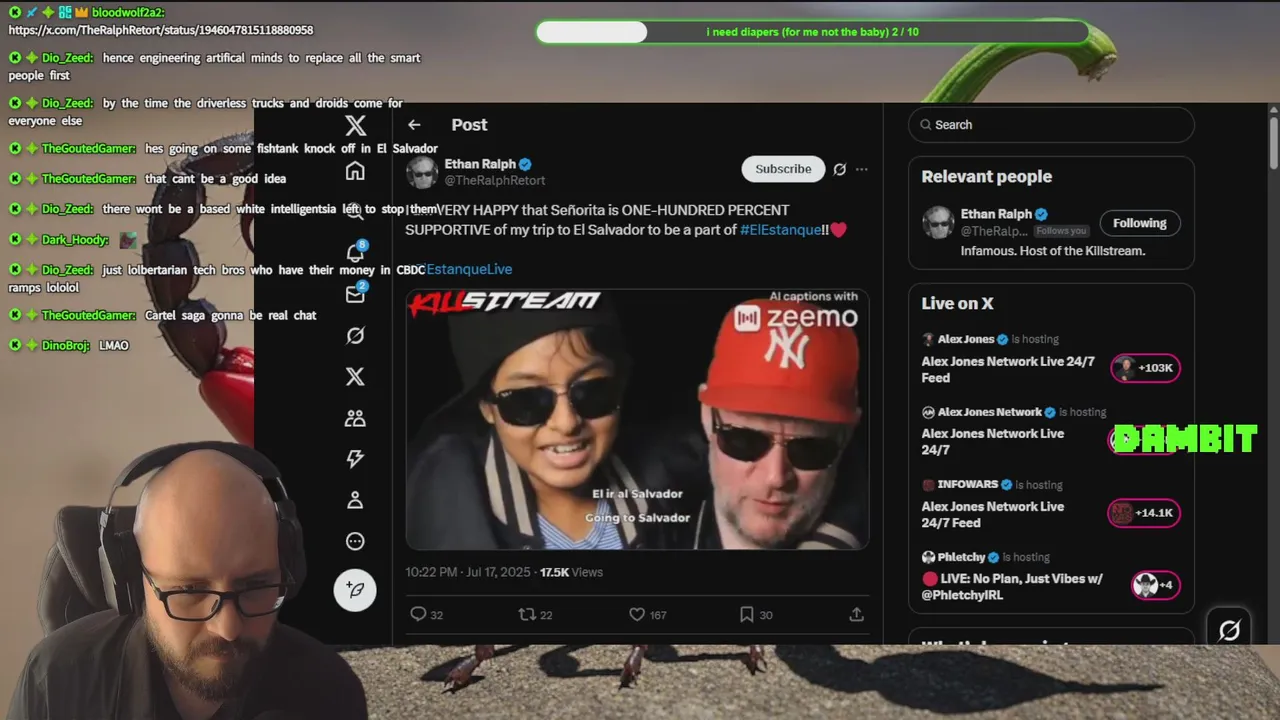Join the +14.1K listeners live space

[1145, 513]
